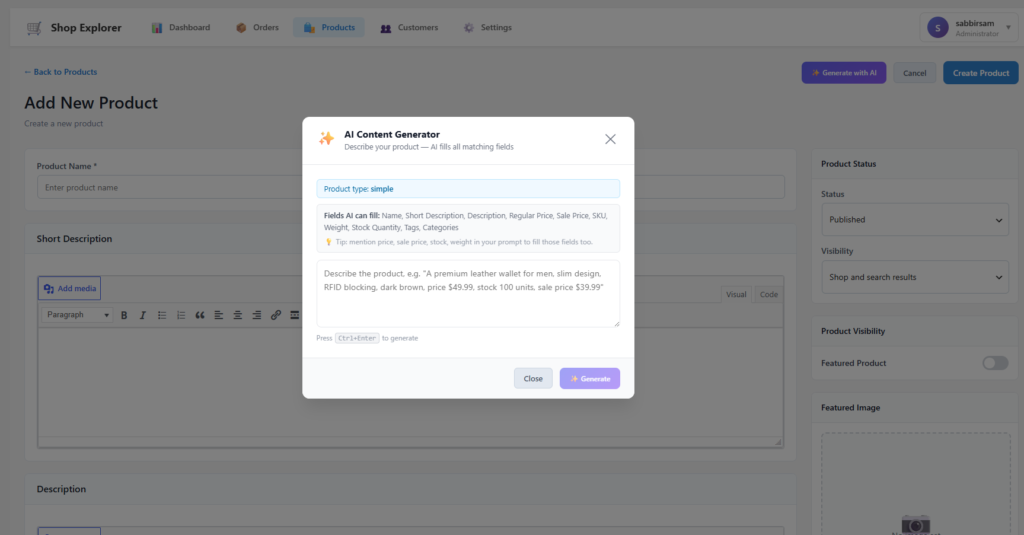Viewport: 1024px width, 535px height.
Task: Click the Shop Explorer cart logo icon
Action: (34, 28)
